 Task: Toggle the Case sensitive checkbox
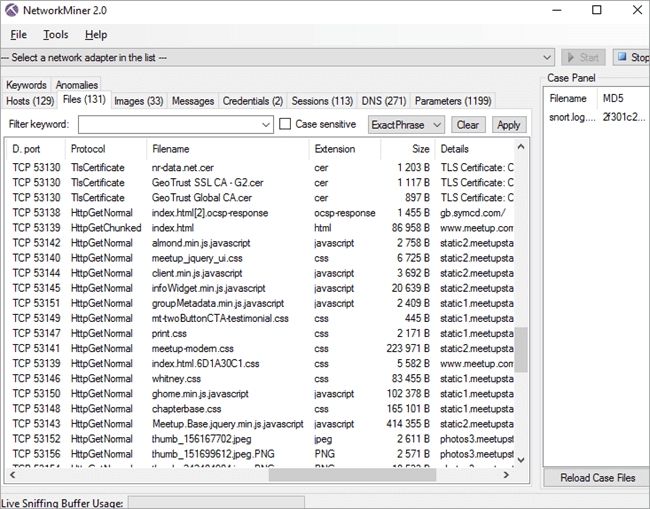coord(285,124)
